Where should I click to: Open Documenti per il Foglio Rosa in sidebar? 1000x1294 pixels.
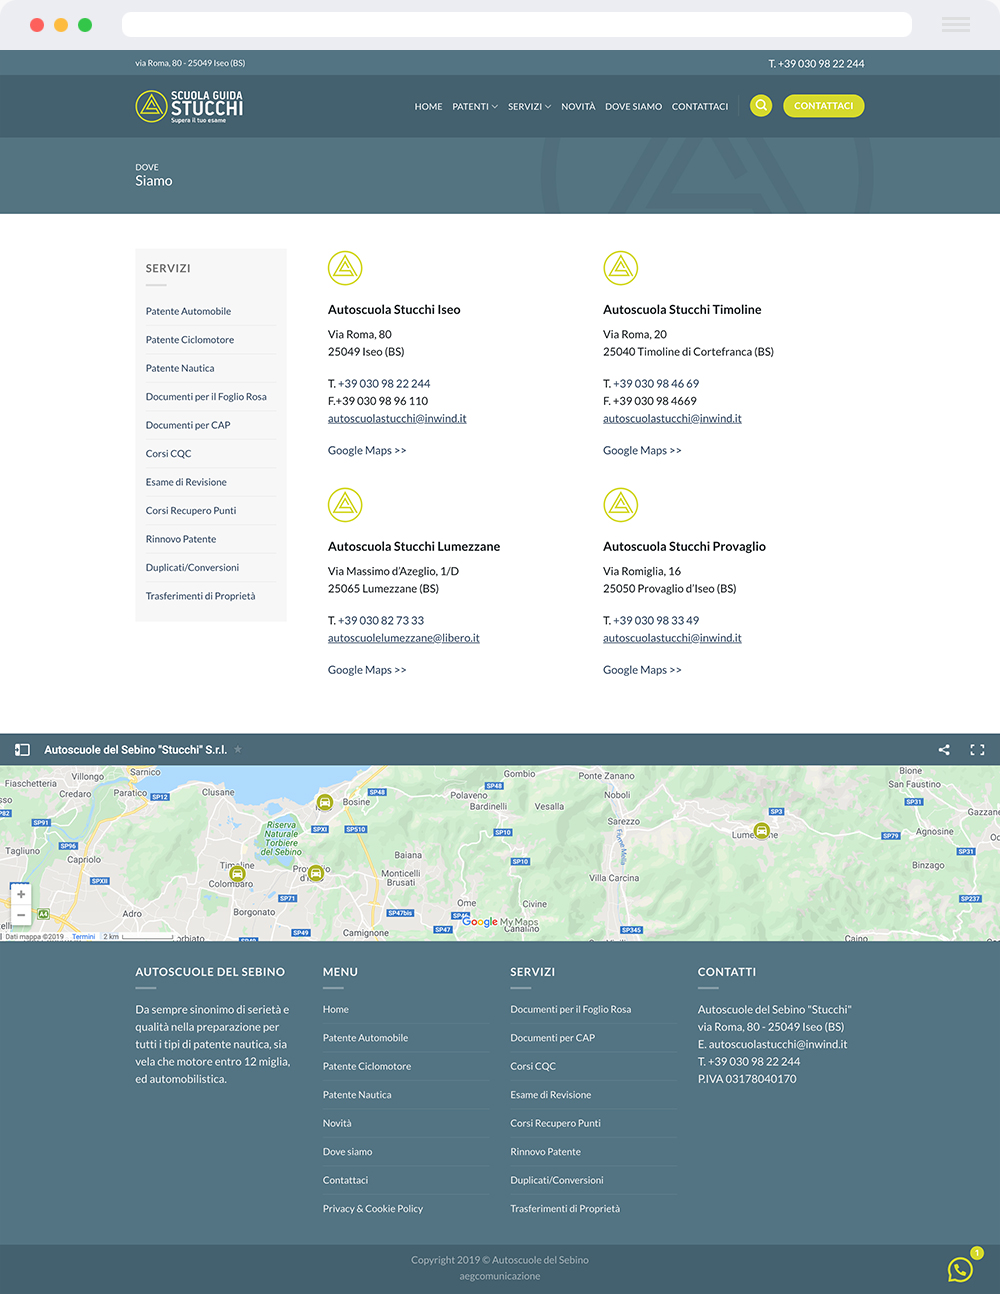click(206, 397)
